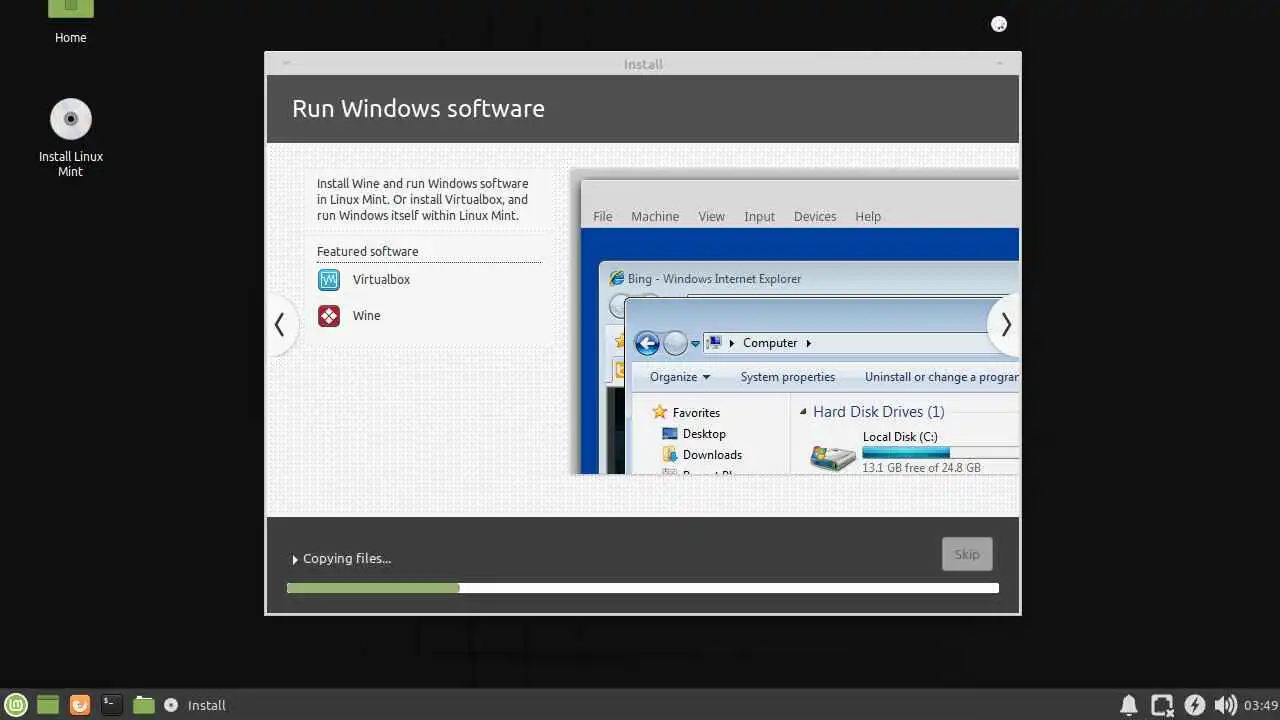Launch the terminal from the taskbar

click(x=112, y=705)
